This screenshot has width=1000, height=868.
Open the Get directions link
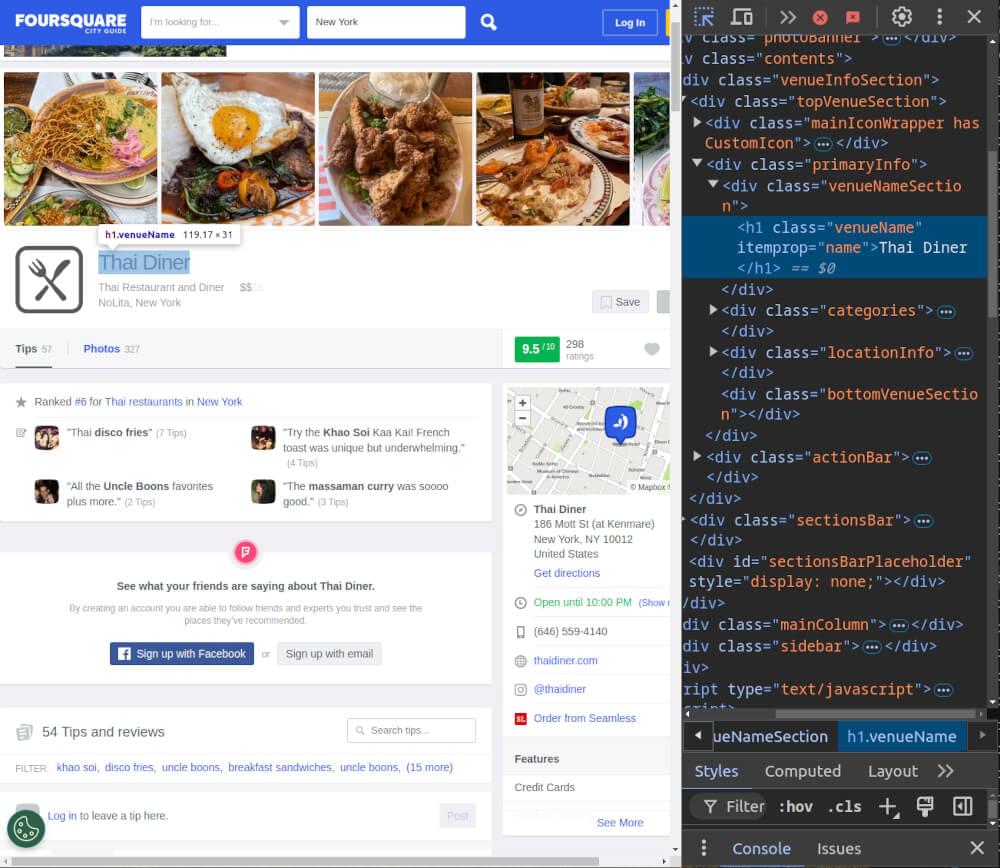[x=566, y=573]
